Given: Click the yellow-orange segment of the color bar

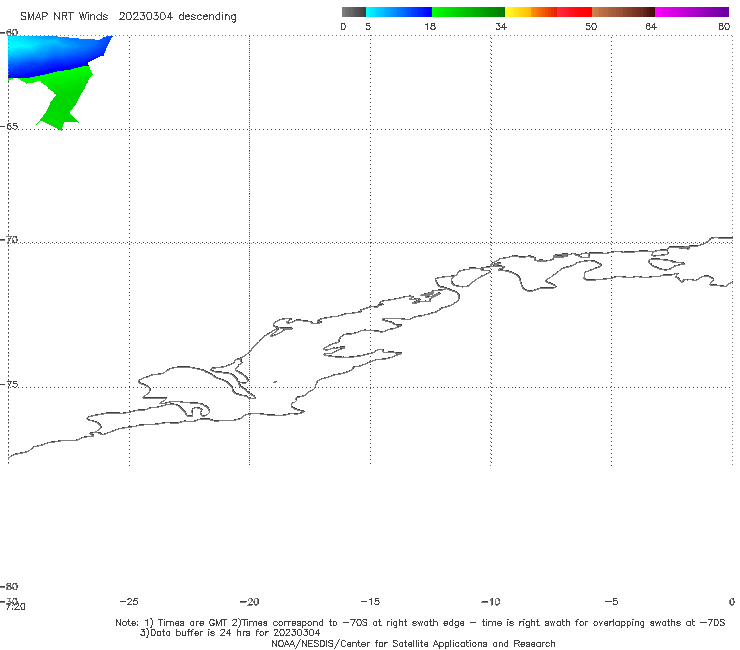Looking at the screenshot, I should pos(531,12).
